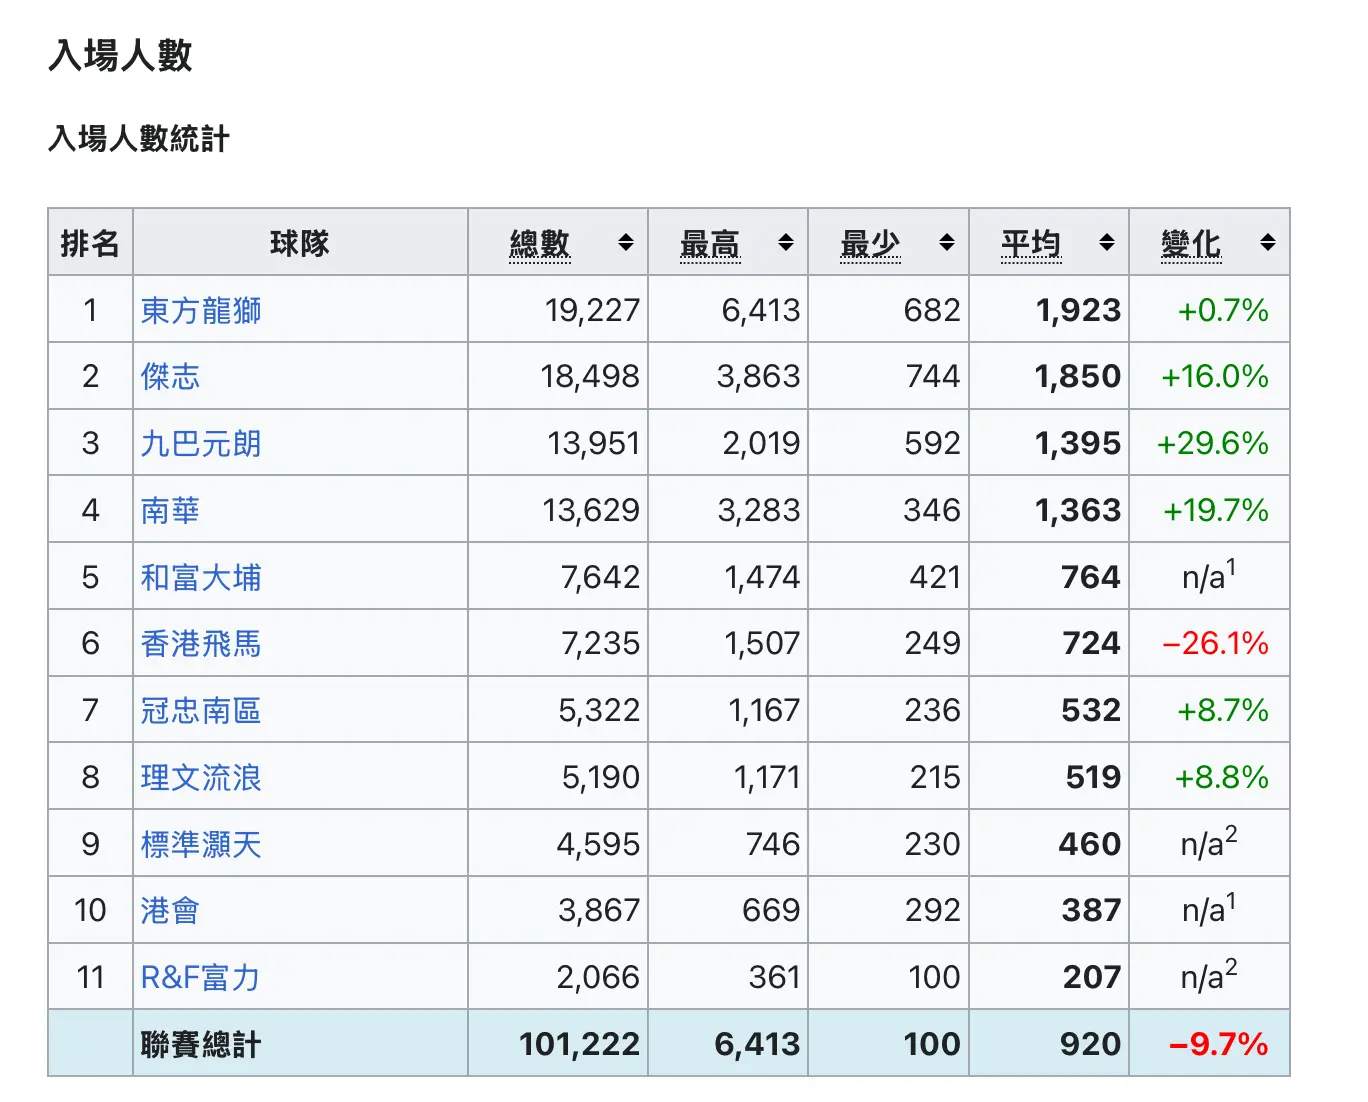The height and width of the screenshot is (1102, 1368).
Task: Open the 港會 team link
Action: click(x=170, y=910)
